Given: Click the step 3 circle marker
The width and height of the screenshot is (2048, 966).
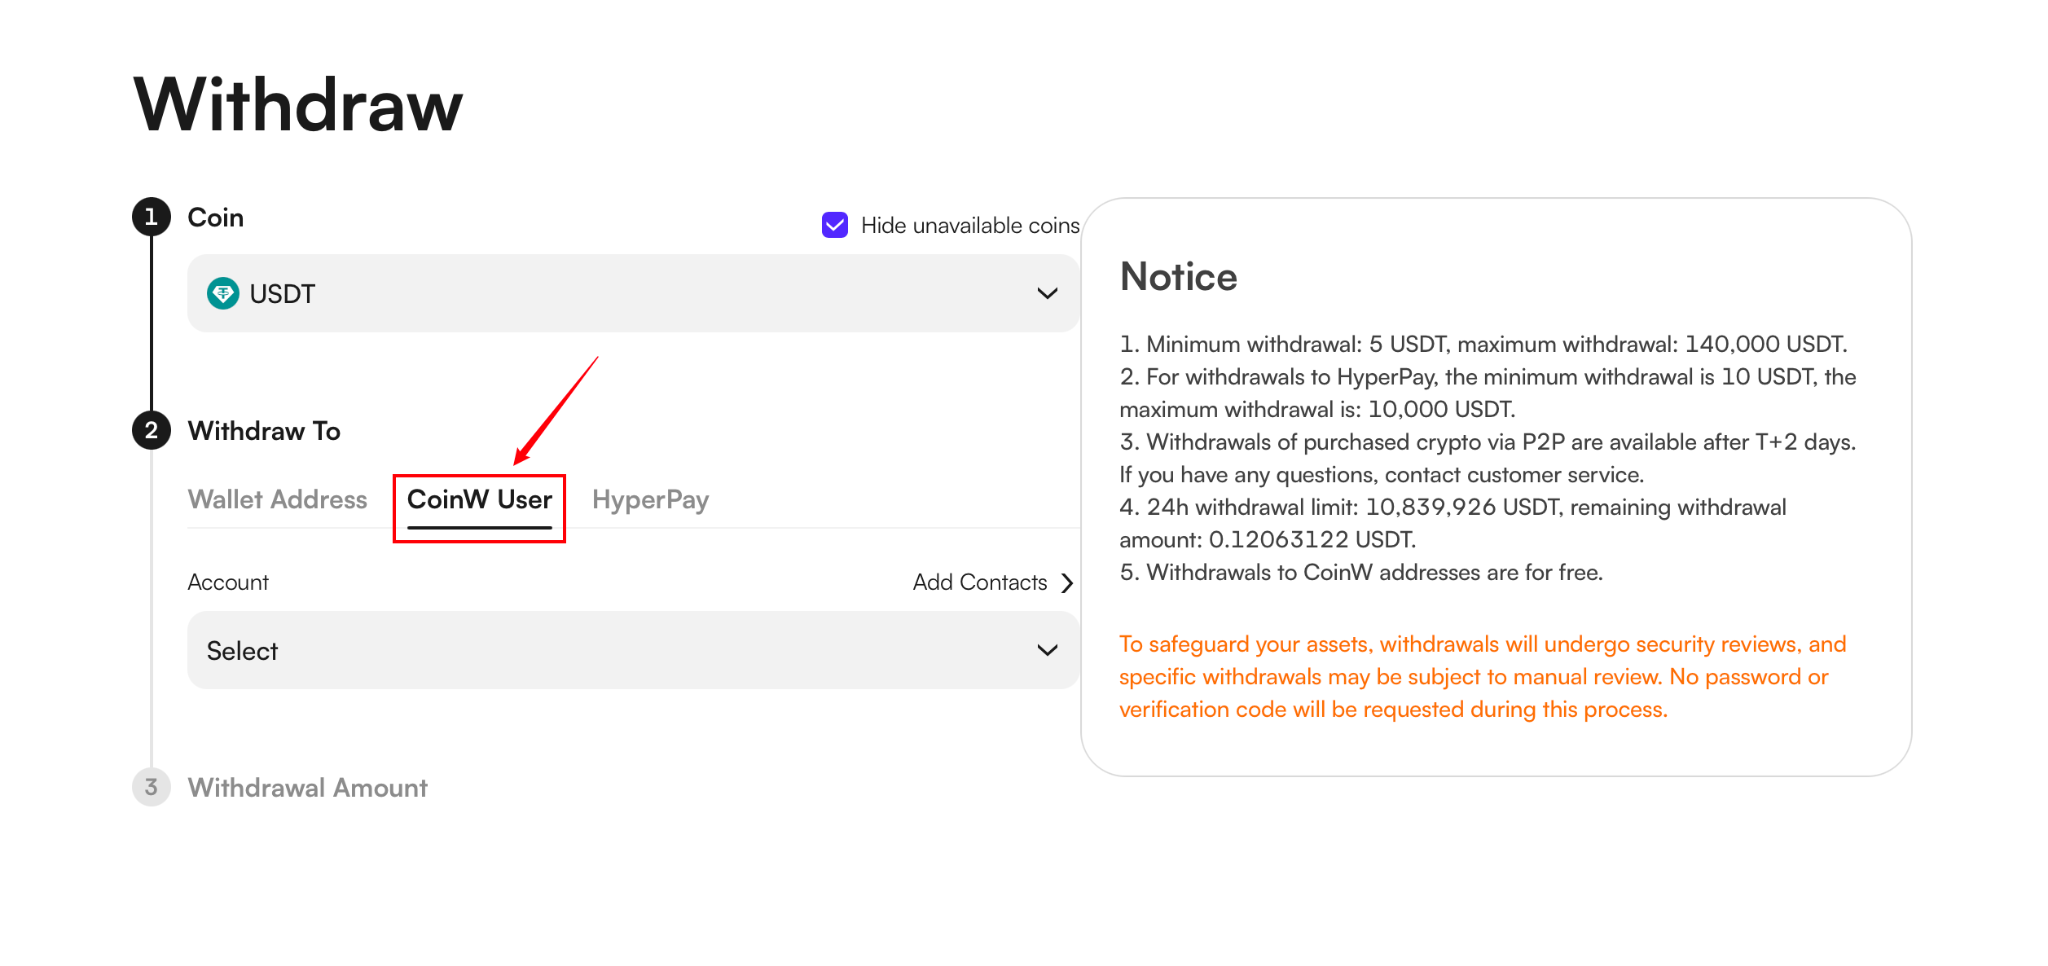Looking at the screenshot, I should (x=151, y=787).
